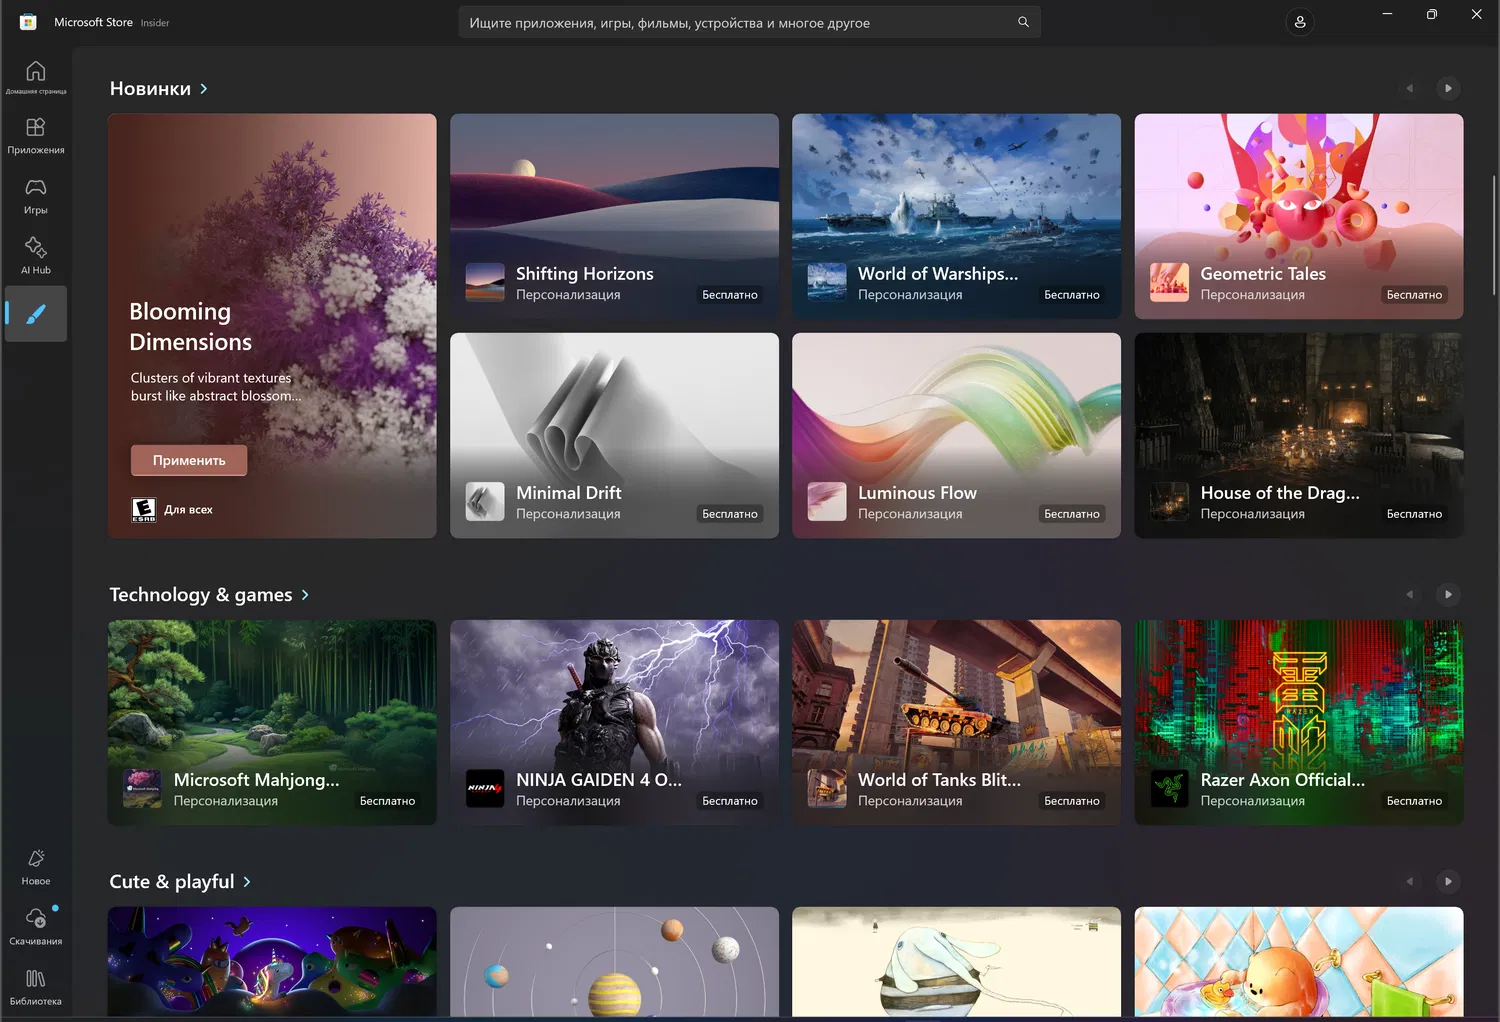1500x1022 pixels.
Task: Open the Home page sidebar icon
Action: (36, 76)
